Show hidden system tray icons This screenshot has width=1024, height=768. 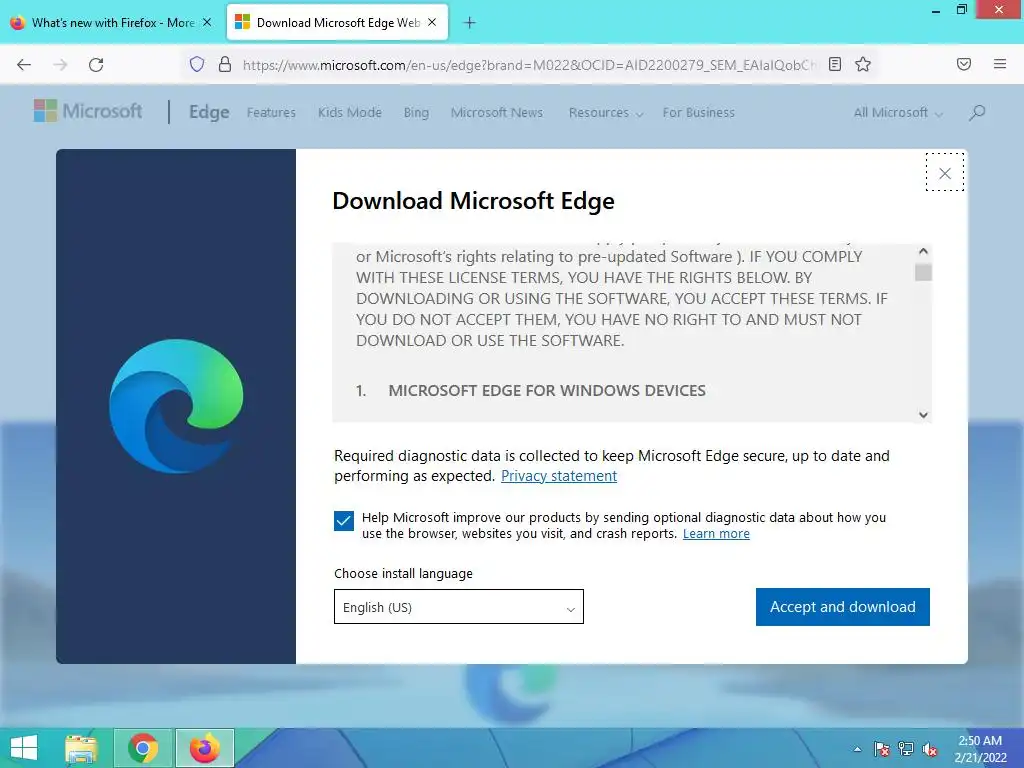857,749
